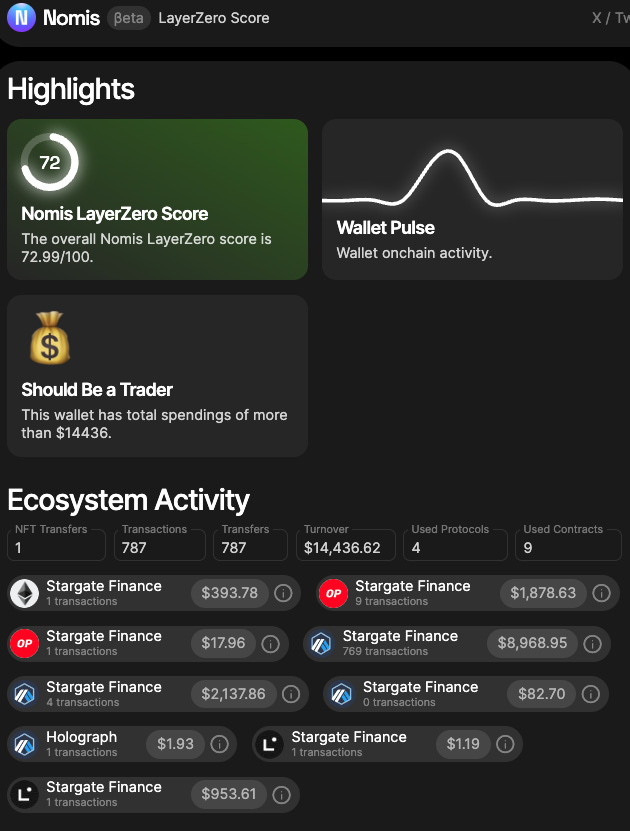630x831 pixels.
Task: Open LayerZero Score header link
Action: coord(214,18)
